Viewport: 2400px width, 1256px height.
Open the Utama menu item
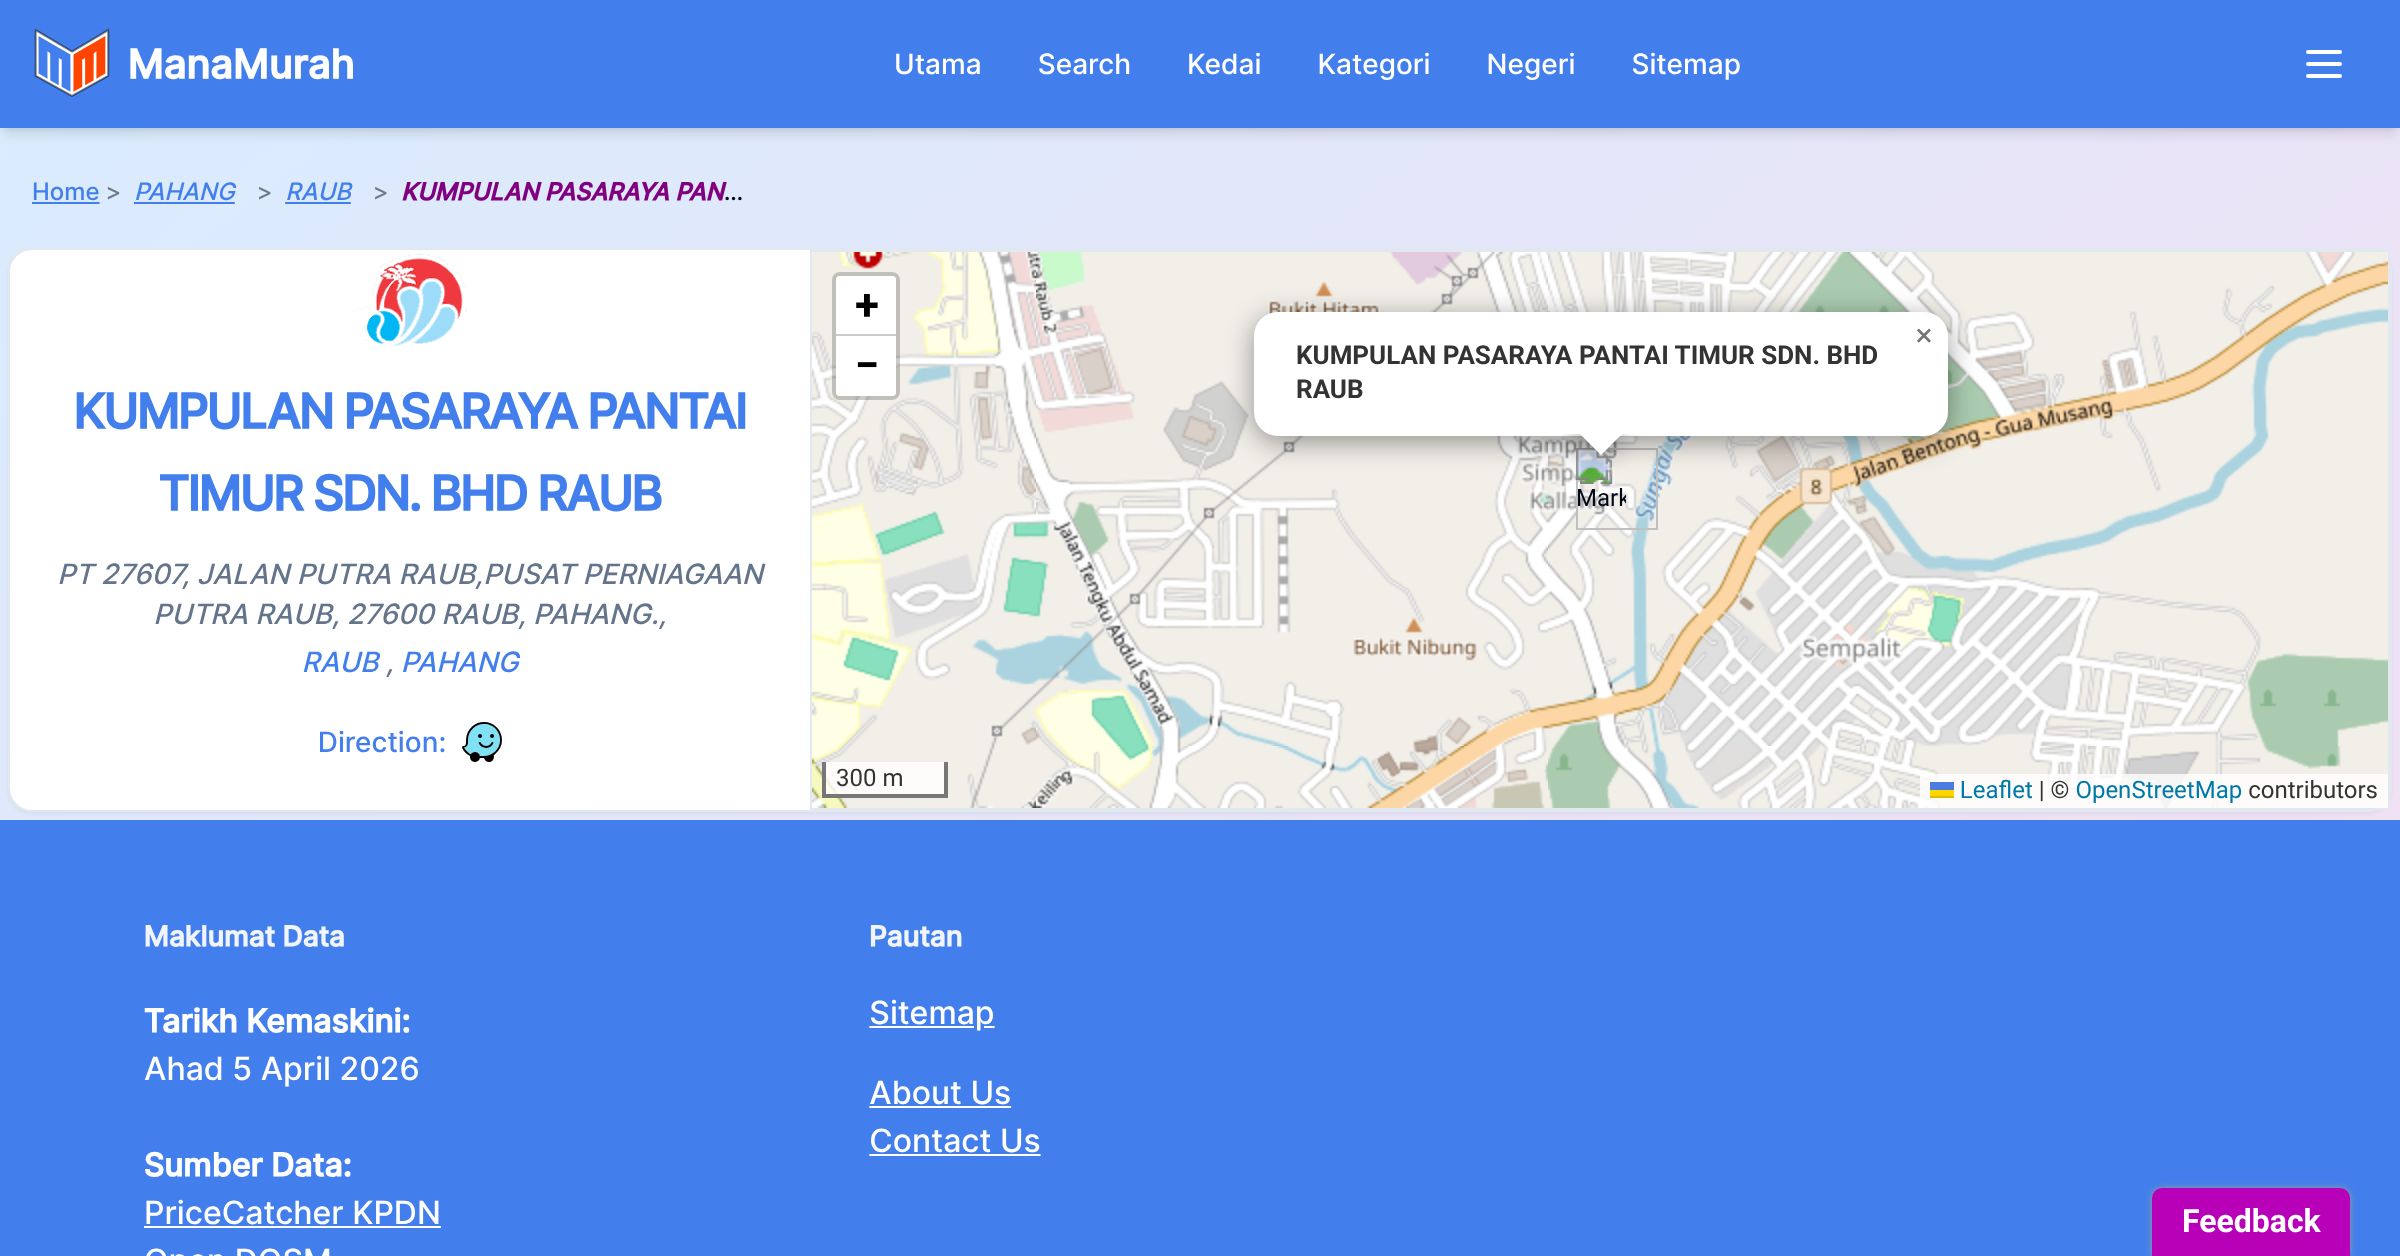937,64
